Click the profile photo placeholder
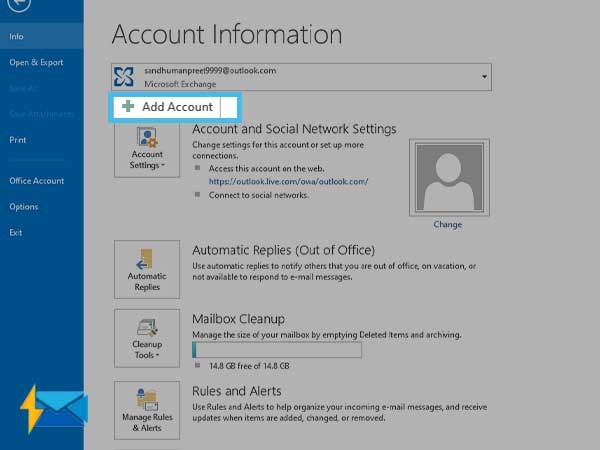 [449, 177]
